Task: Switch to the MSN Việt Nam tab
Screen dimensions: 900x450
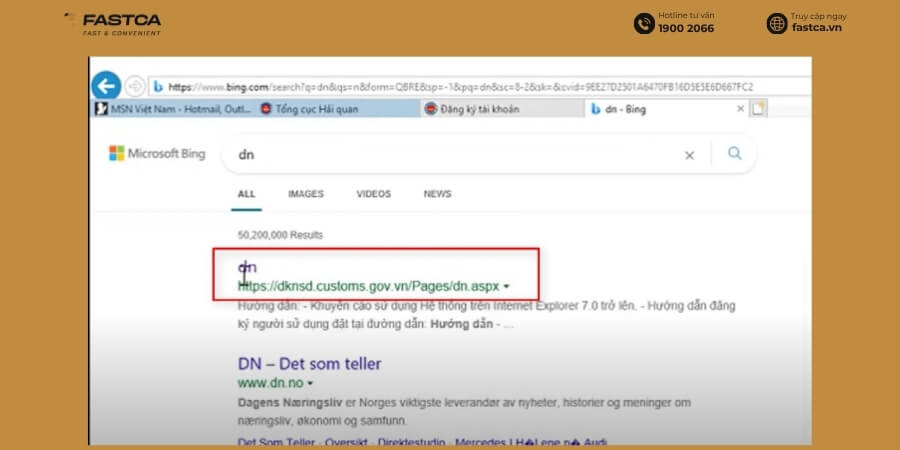Action: (174, 108)
